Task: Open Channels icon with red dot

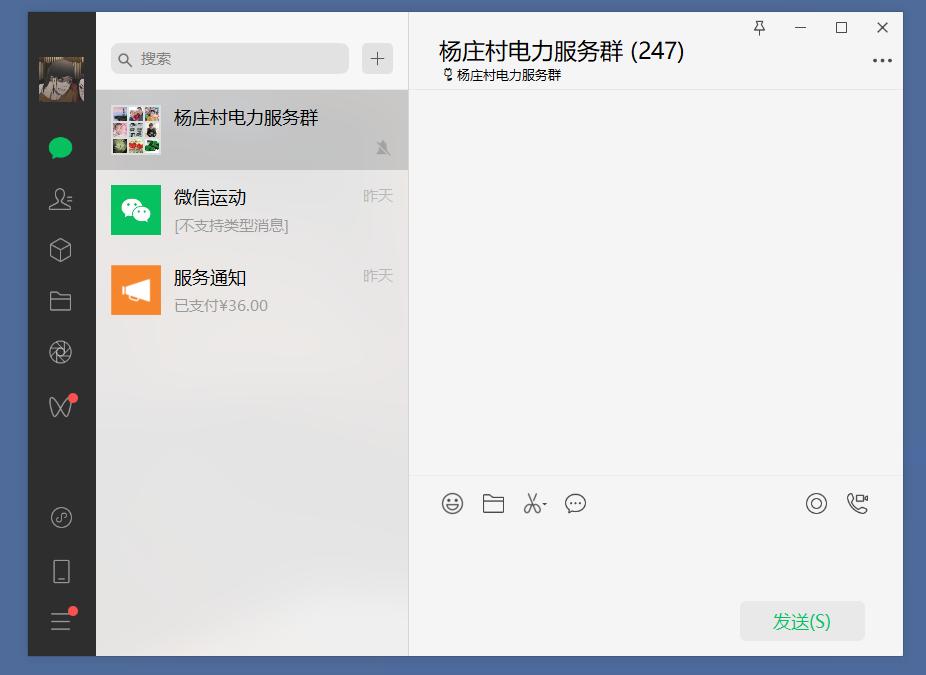Action: pyautogui.click(x=60, y=405)
